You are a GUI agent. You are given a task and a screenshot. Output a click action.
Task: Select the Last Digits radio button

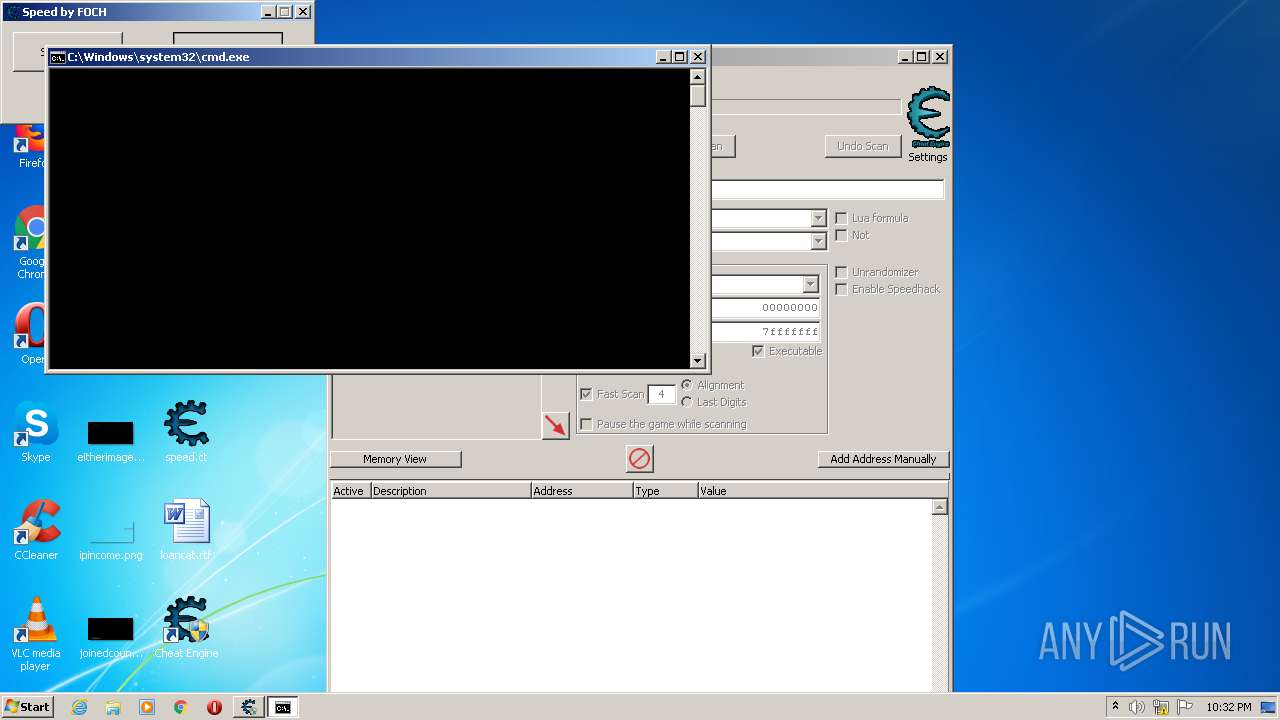click(x=686, y=402)
